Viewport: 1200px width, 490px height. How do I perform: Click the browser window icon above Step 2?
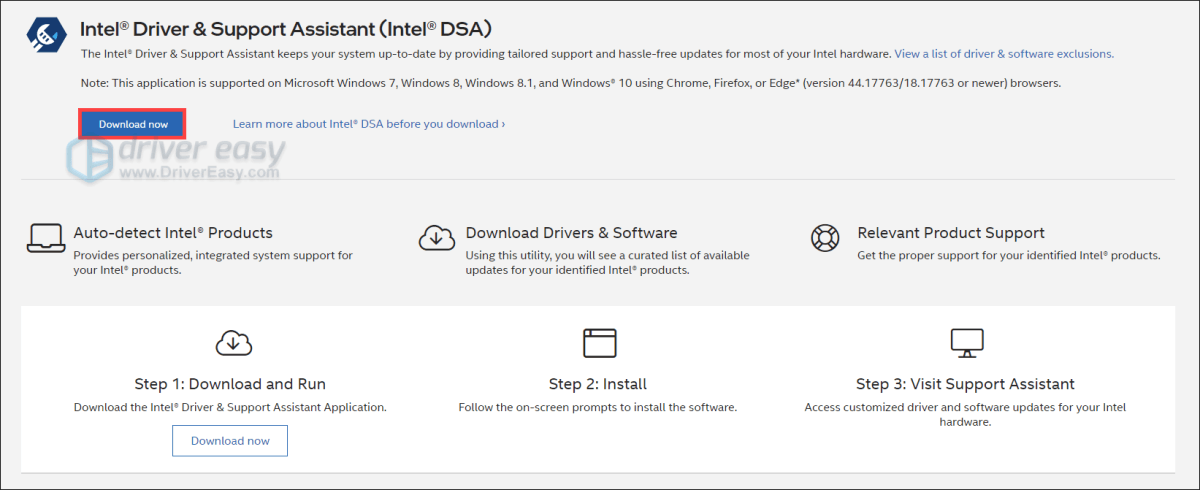coord(599,343)
